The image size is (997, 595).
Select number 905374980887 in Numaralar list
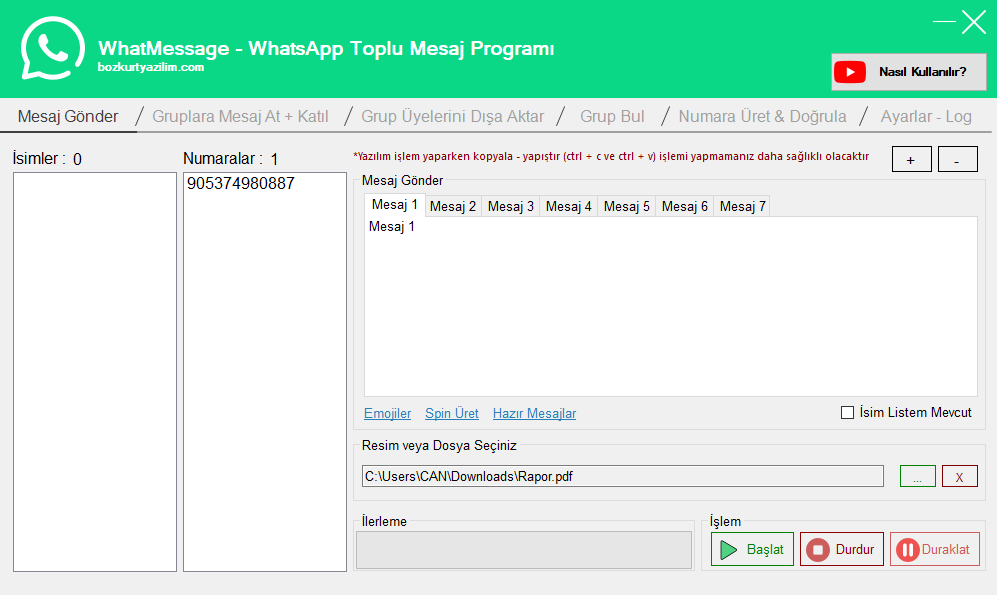[240, 184]
